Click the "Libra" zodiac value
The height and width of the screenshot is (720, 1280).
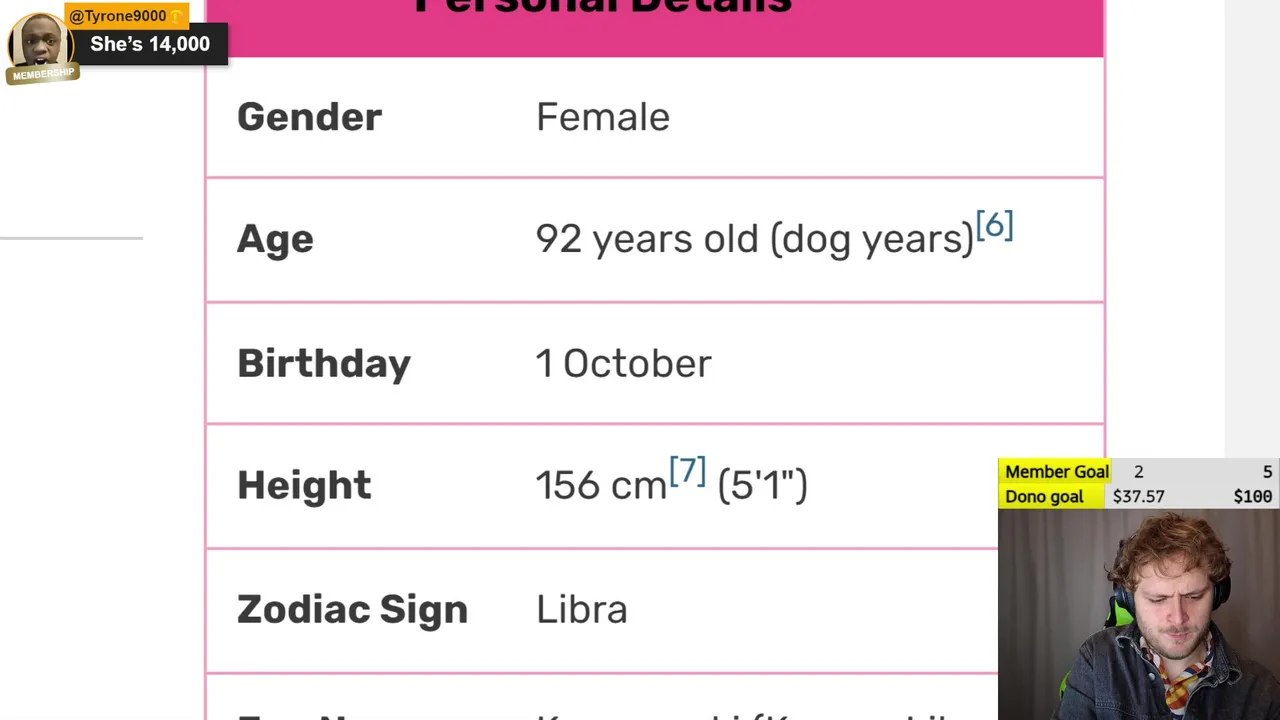pyautogui.click(x=581, y=609)
